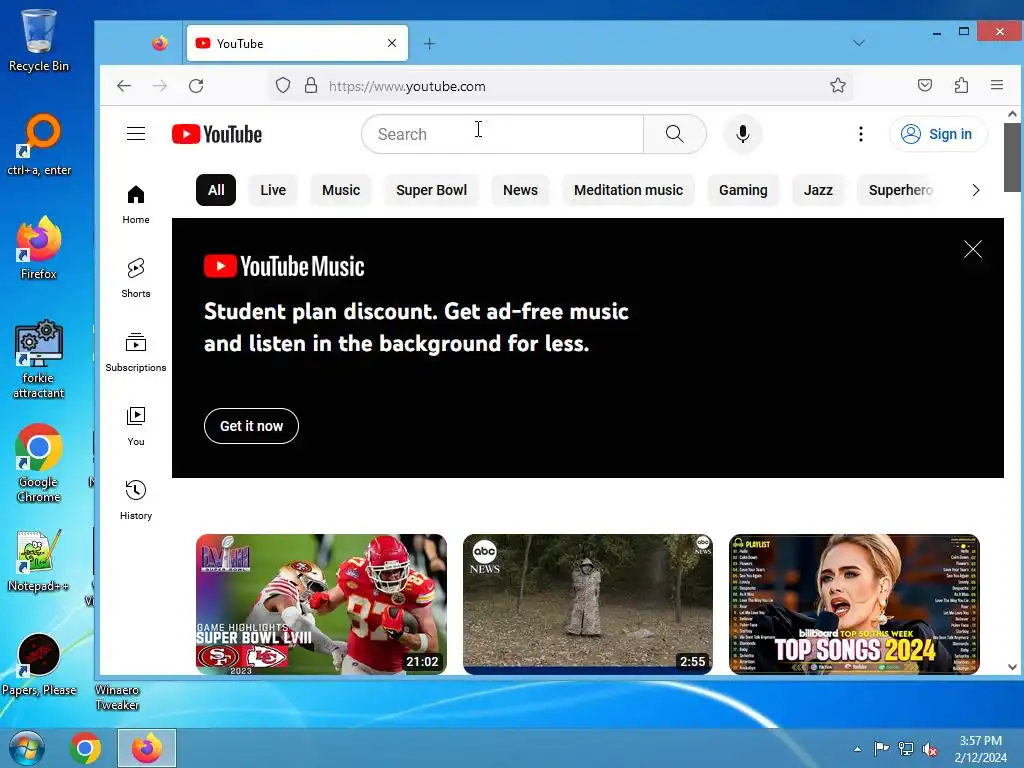Open Firefox extensions puzzle icon

click(x=961, y=85)
